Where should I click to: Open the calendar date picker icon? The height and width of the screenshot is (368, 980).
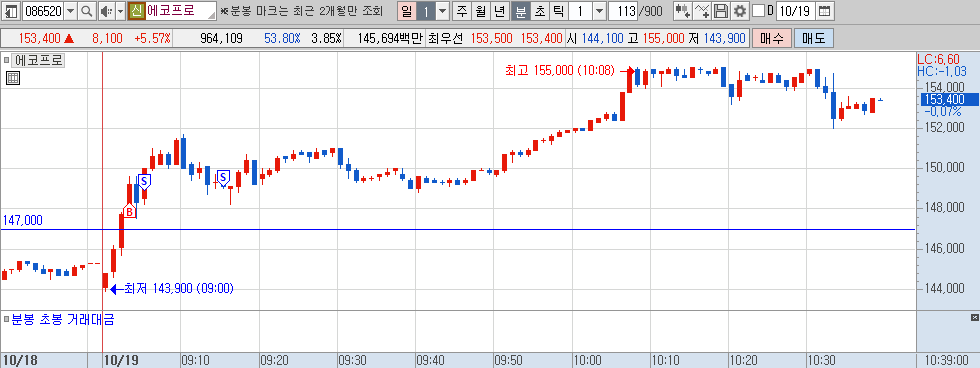tap(825, 11)
